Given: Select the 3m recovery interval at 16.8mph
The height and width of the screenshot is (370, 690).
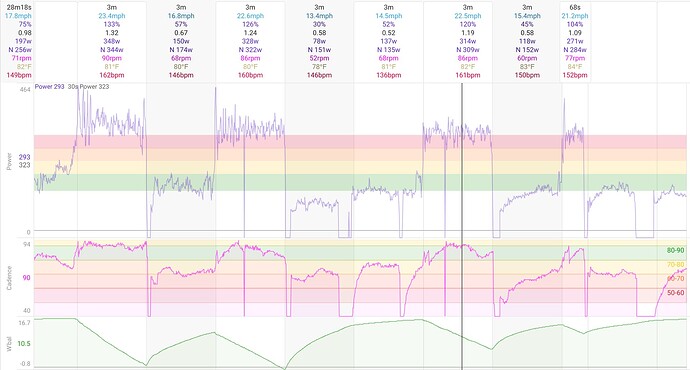Looking at the screenshot, I should 181,41.
